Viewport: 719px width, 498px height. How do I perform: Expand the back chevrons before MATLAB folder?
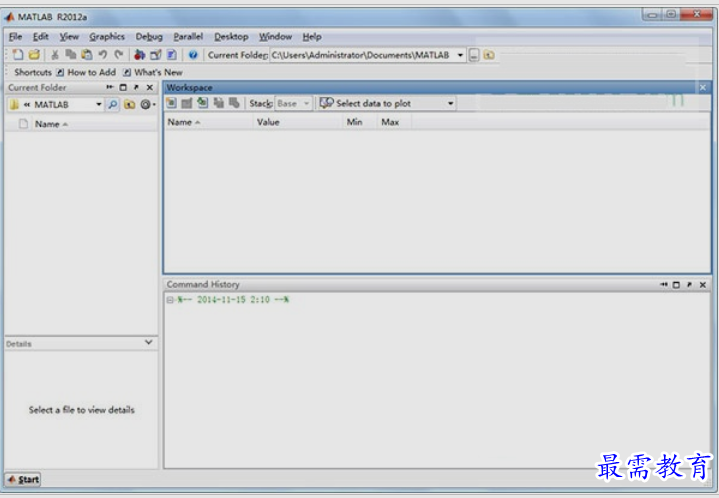pos(27,105)
